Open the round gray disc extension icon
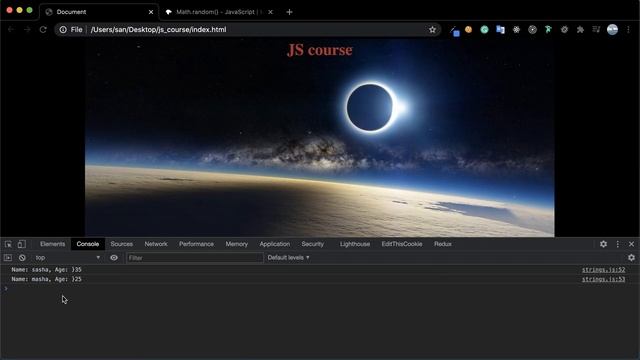The image size is (640, 360). click(x=532, y=29)
